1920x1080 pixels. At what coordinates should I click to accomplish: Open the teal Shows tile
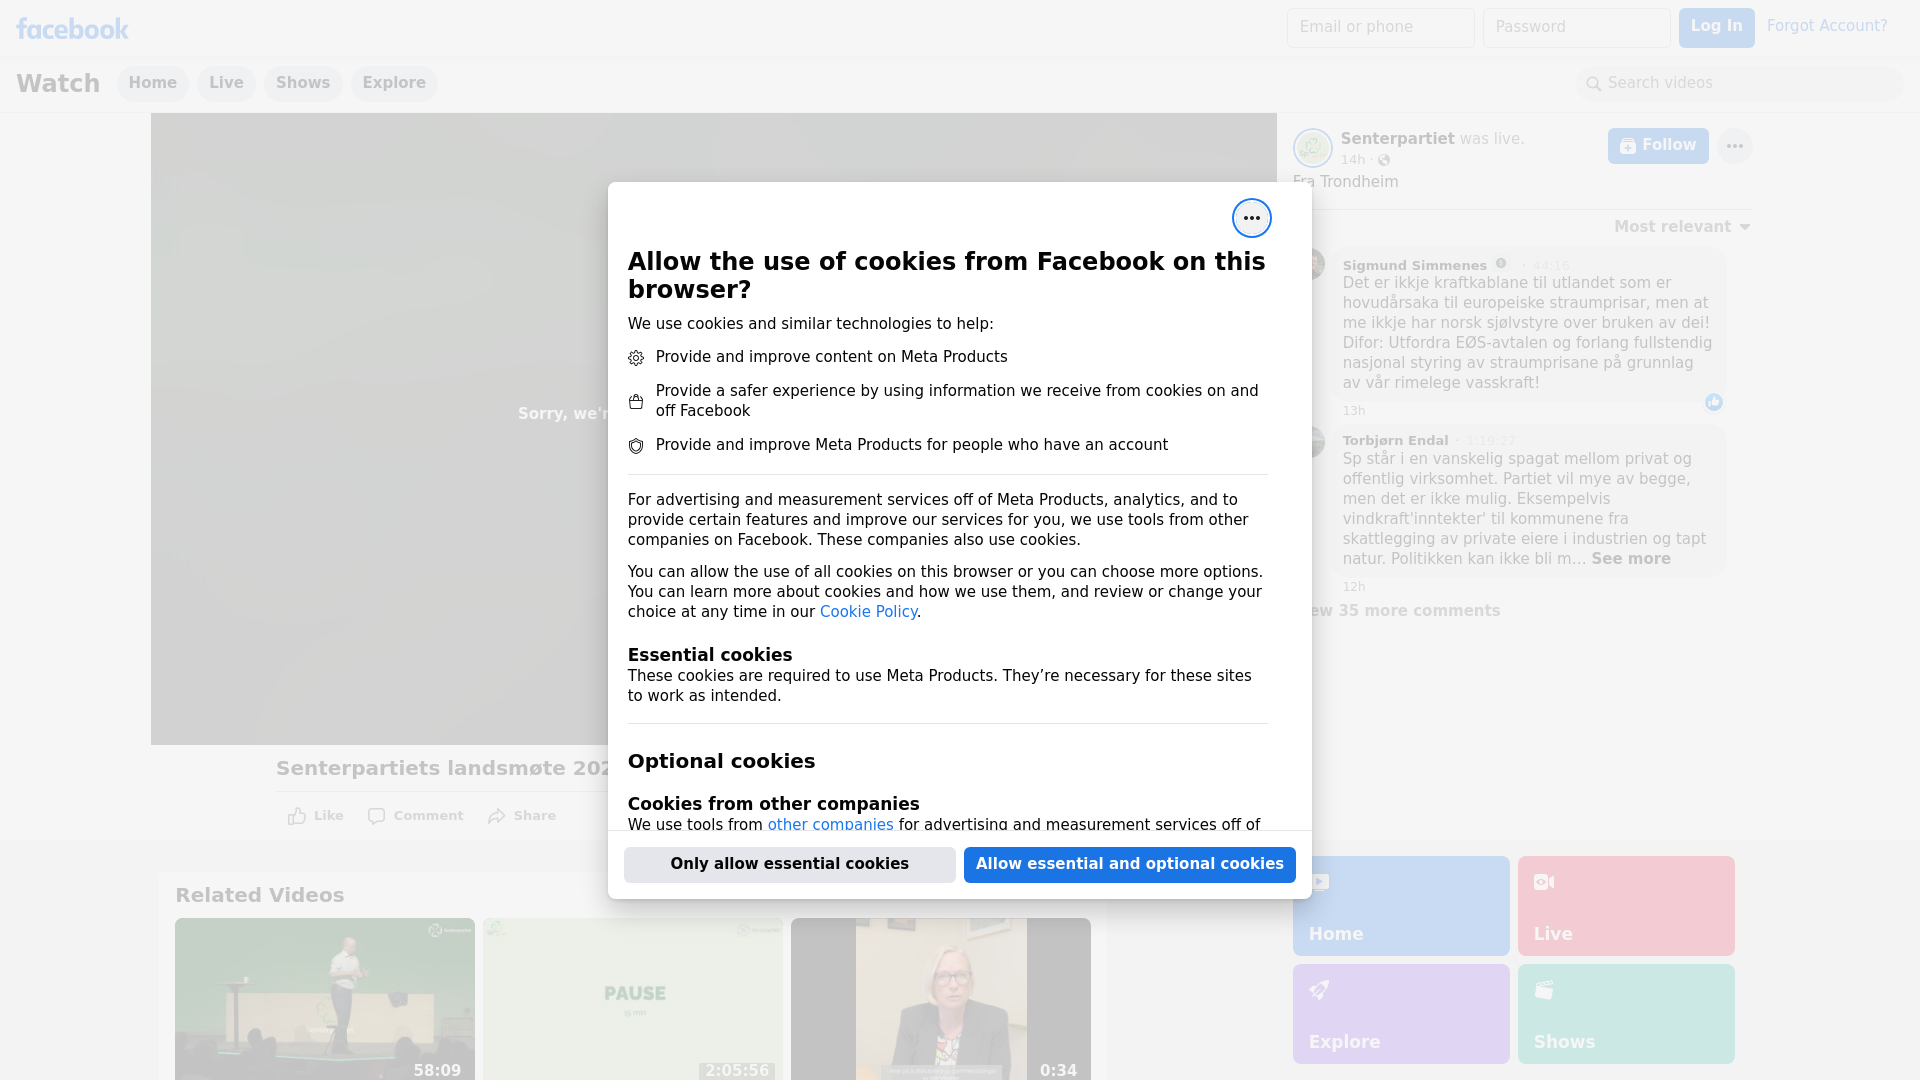[x=1625, y=1014]
